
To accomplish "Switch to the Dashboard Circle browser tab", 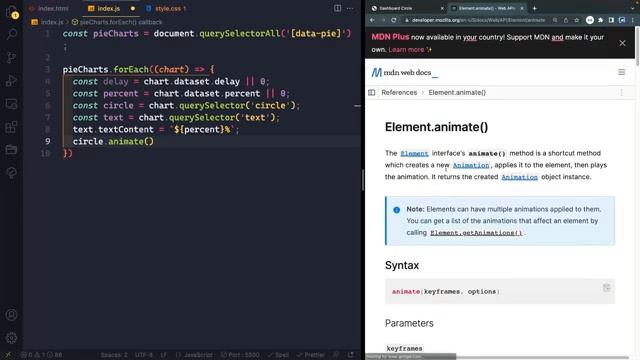I will 407,8.
